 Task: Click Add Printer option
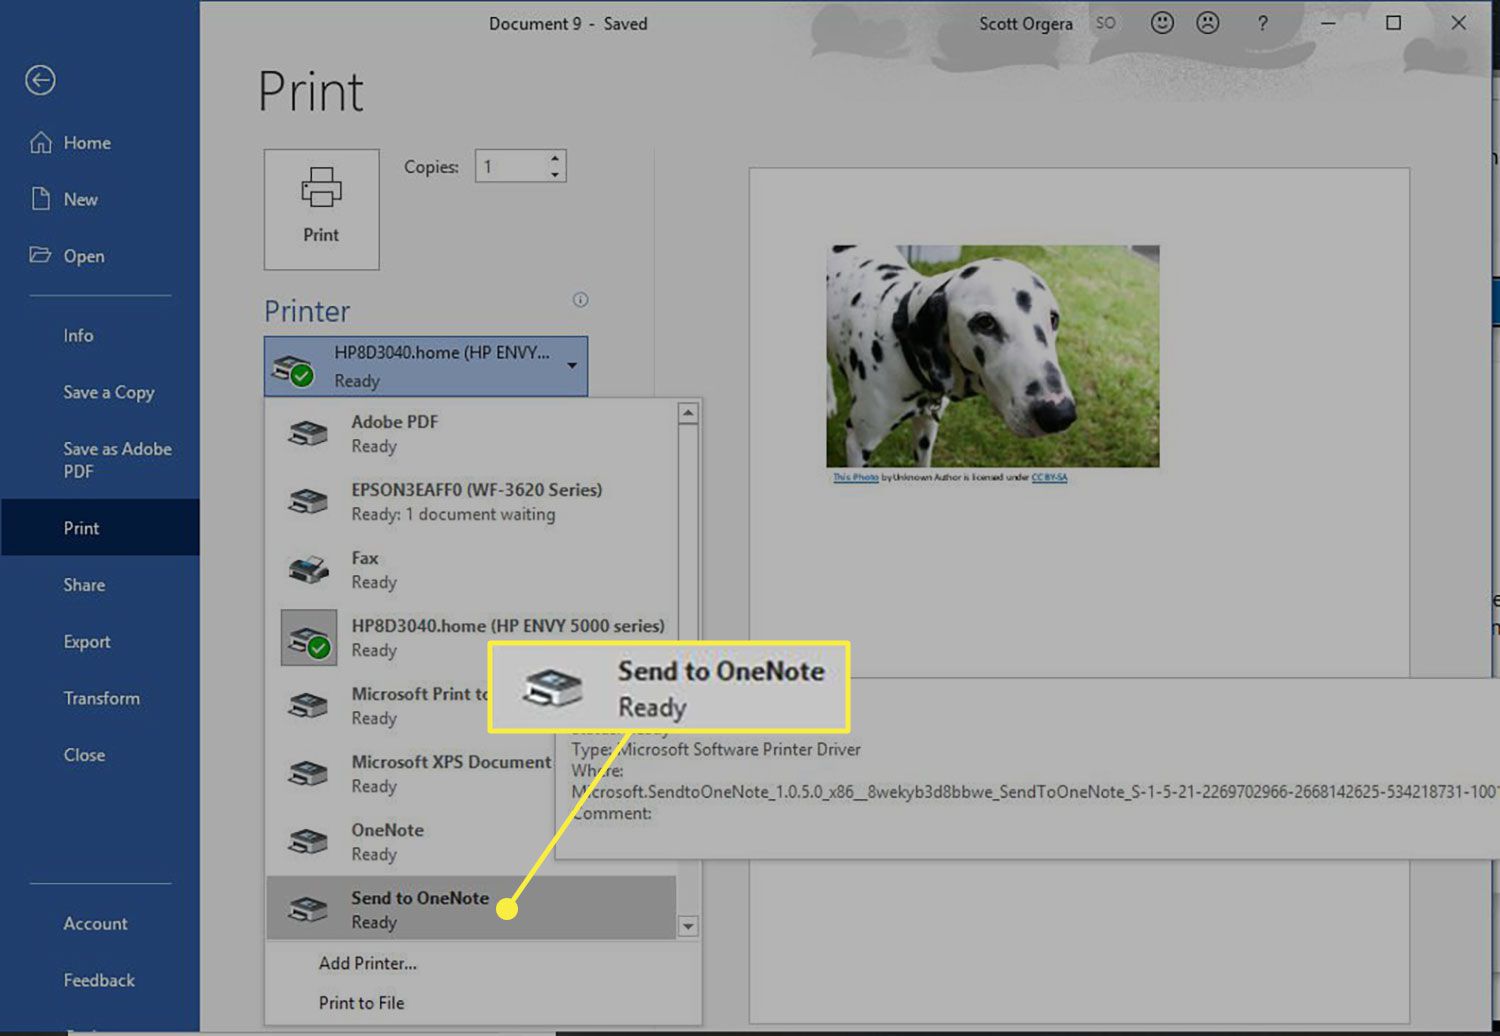coord(367,963)
